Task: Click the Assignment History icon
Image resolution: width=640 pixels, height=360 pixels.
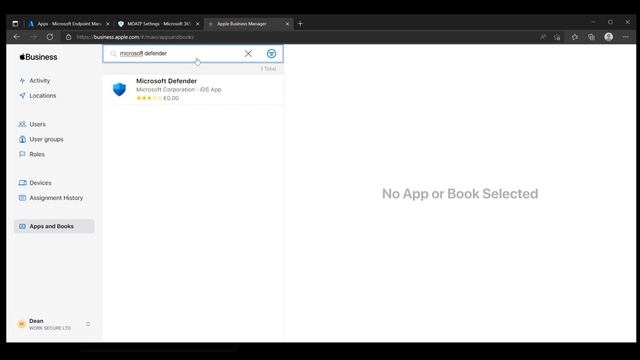Action: (x=22, y=198)
